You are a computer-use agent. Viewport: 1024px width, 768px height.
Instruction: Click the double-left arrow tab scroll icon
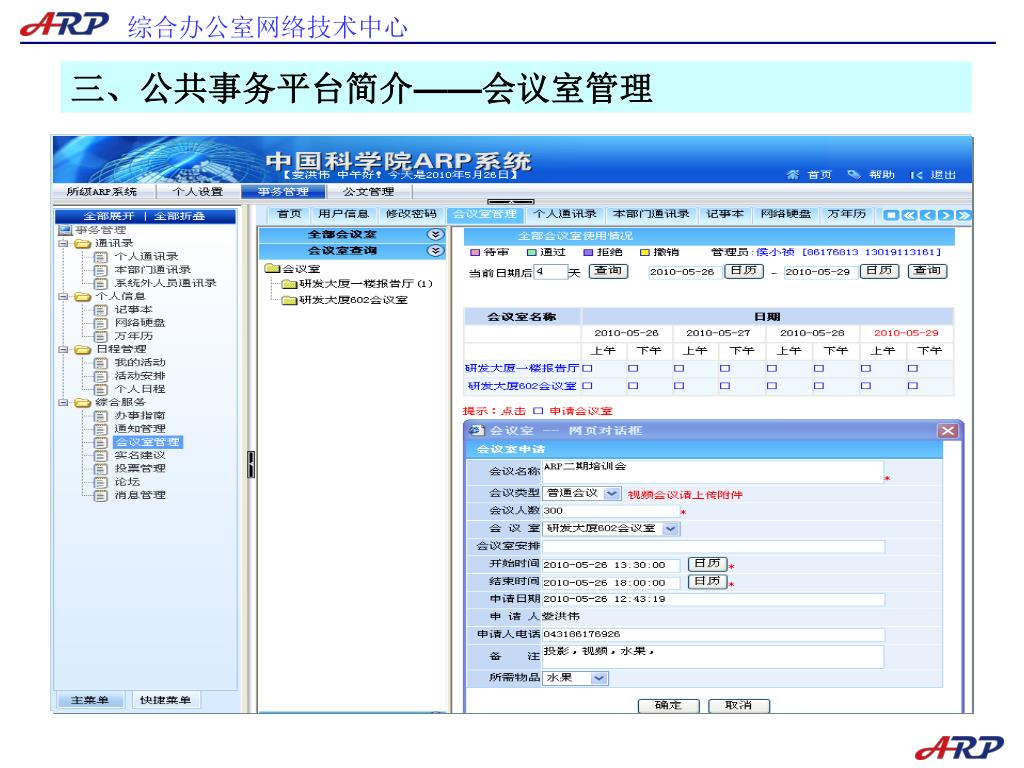(909, 215)
